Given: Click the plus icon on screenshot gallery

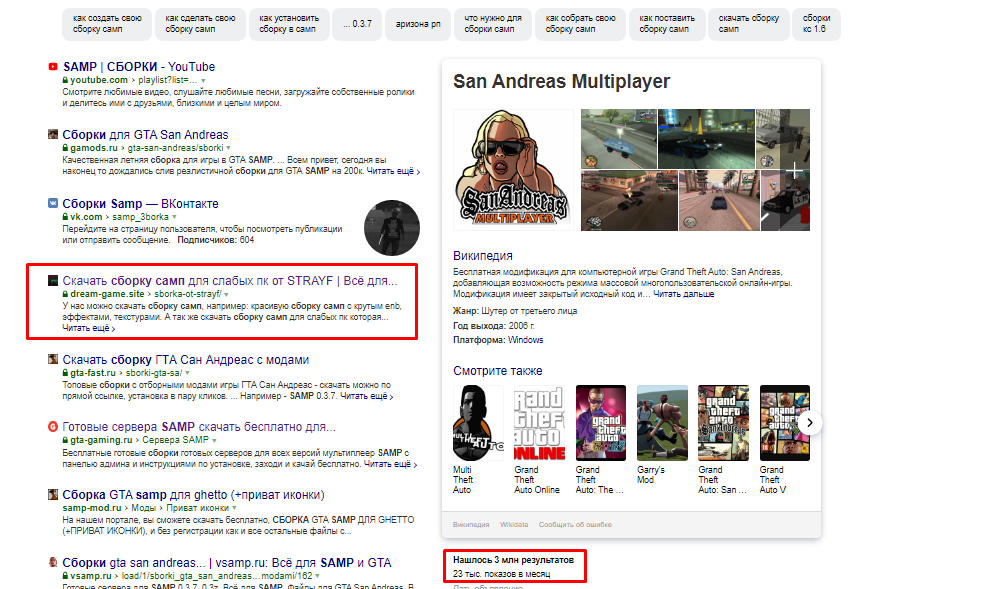Looking at the screenshot, I should [x=794, y=171].
